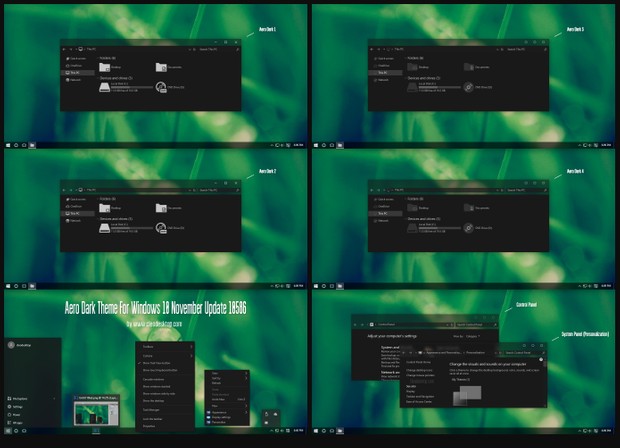
Task: Click Change desktop icons link
Action: [420, 370]
